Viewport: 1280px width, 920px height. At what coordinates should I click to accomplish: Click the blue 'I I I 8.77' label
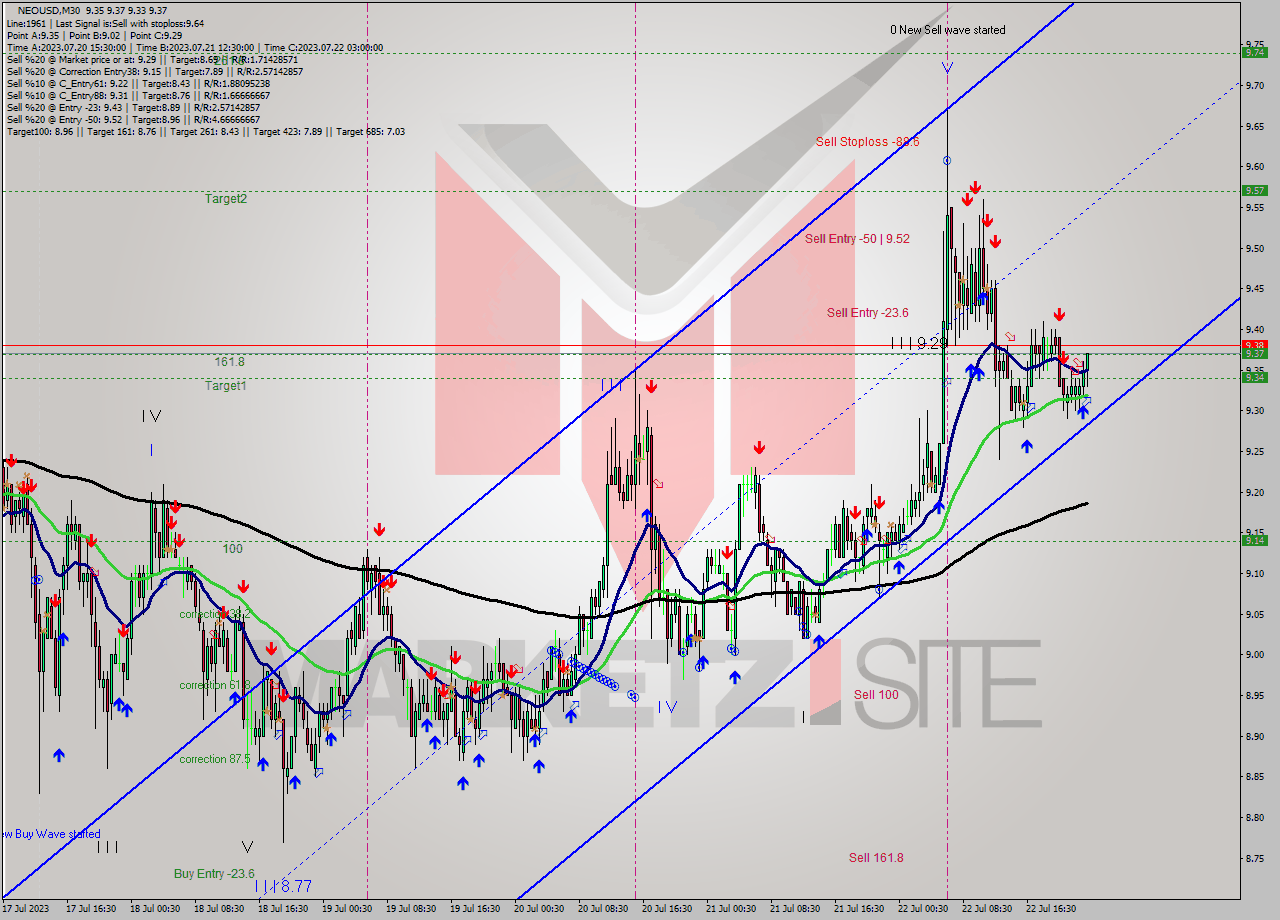[x=283, y=886]
